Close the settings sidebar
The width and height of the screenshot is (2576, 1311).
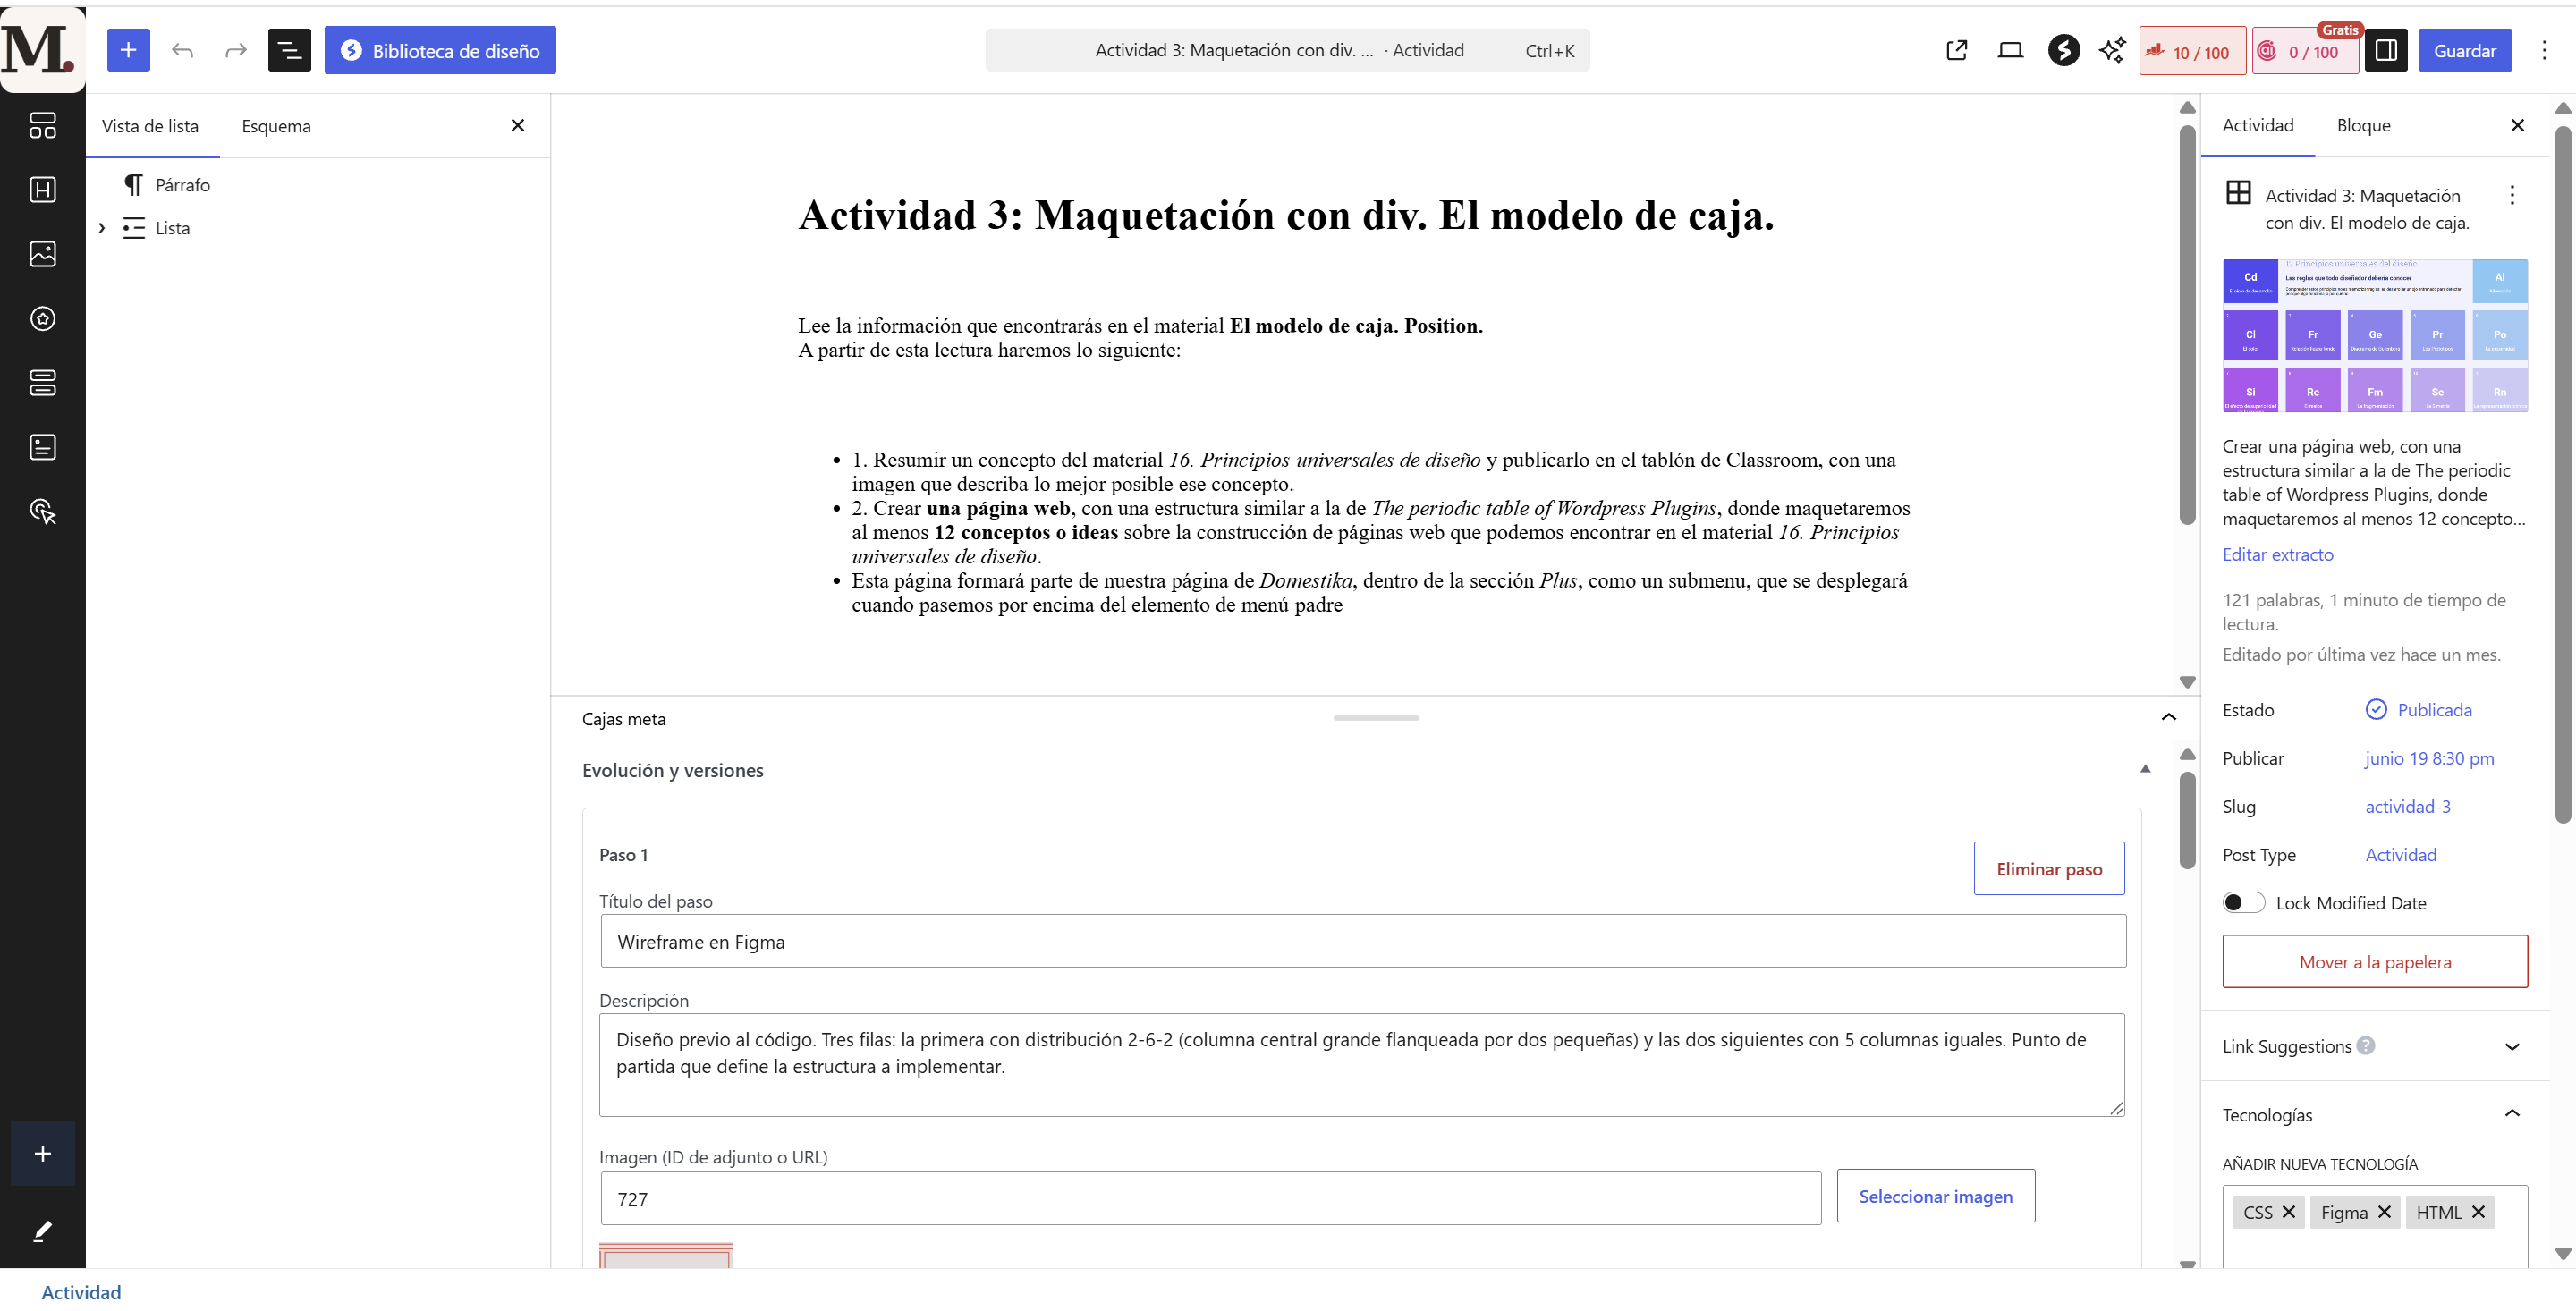coord(2517,125)
